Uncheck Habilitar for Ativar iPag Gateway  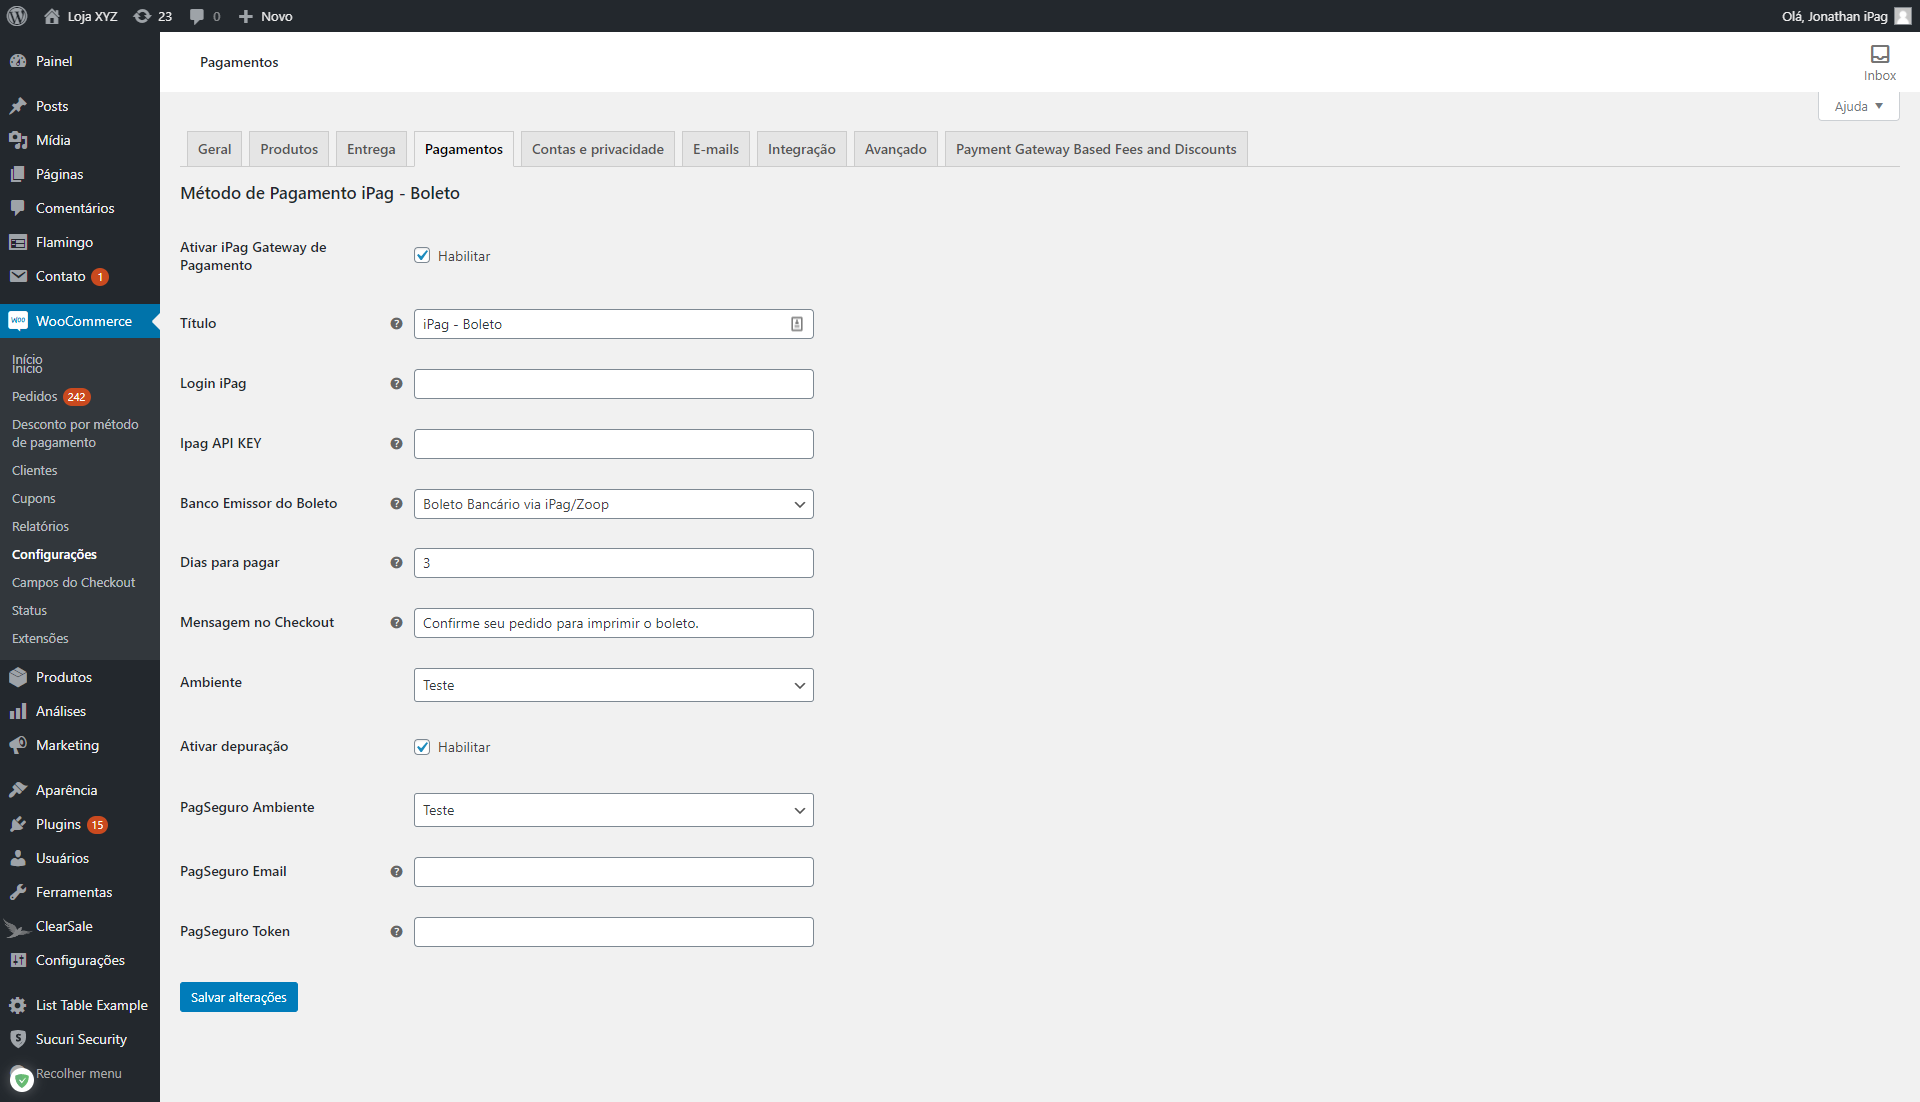(422, 256)
